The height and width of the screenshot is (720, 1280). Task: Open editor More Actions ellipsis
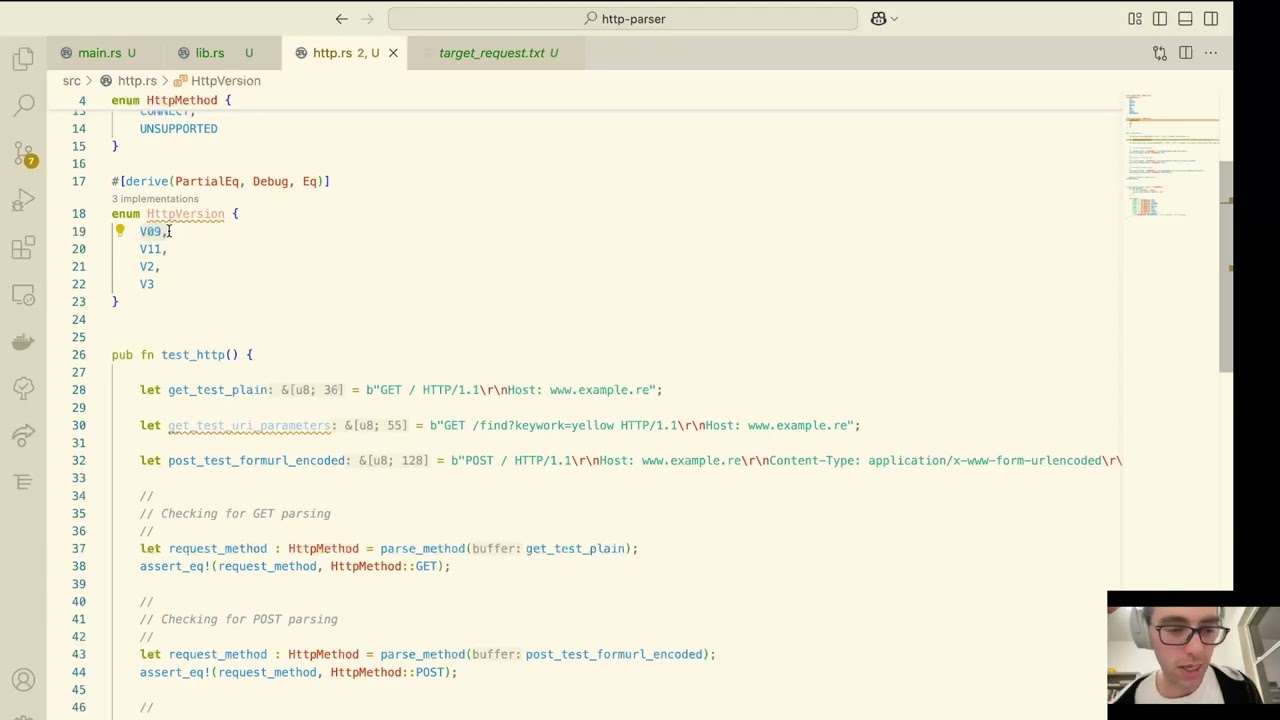pos(1211,53)
